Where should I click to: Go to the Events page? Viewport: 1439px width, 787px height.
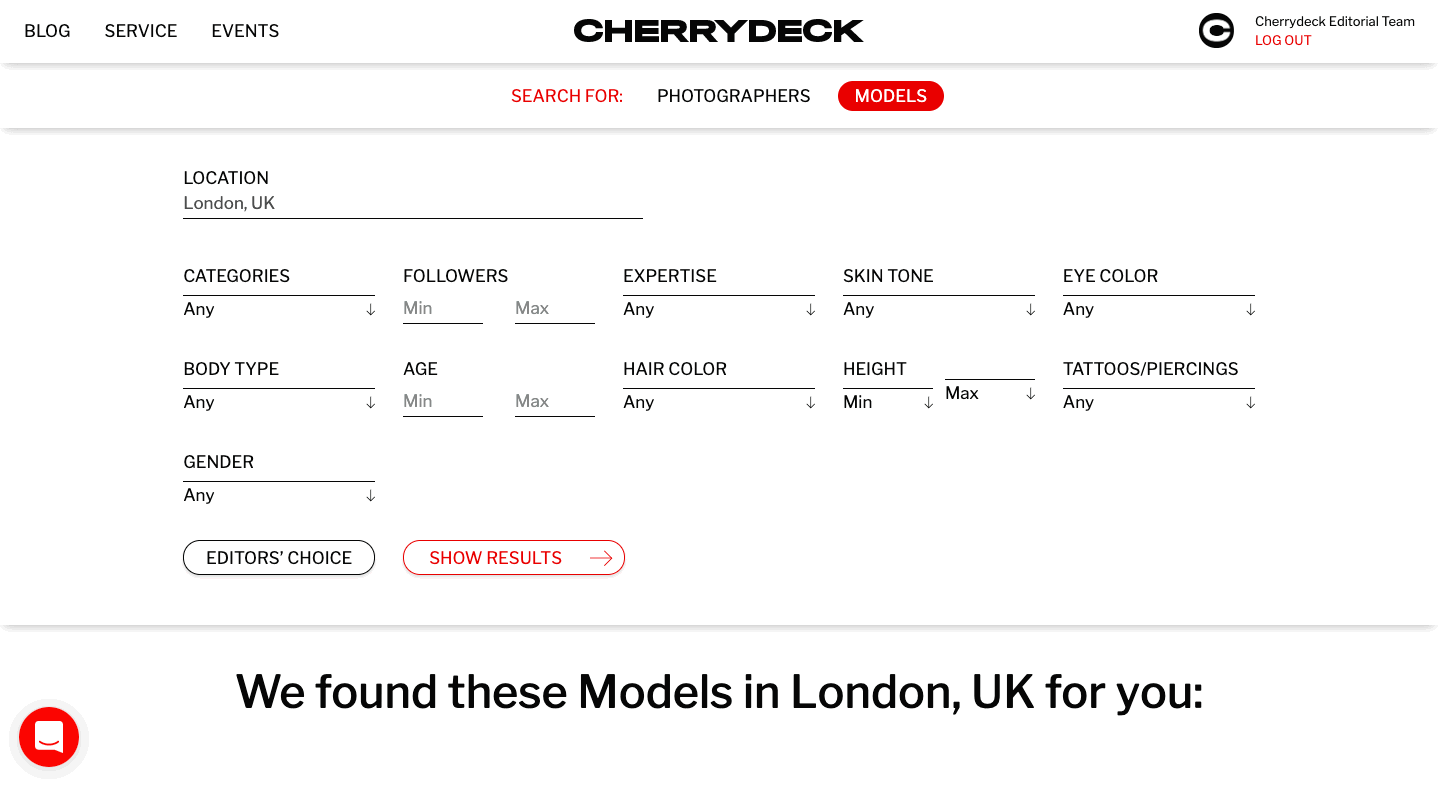tap(245, 31)
